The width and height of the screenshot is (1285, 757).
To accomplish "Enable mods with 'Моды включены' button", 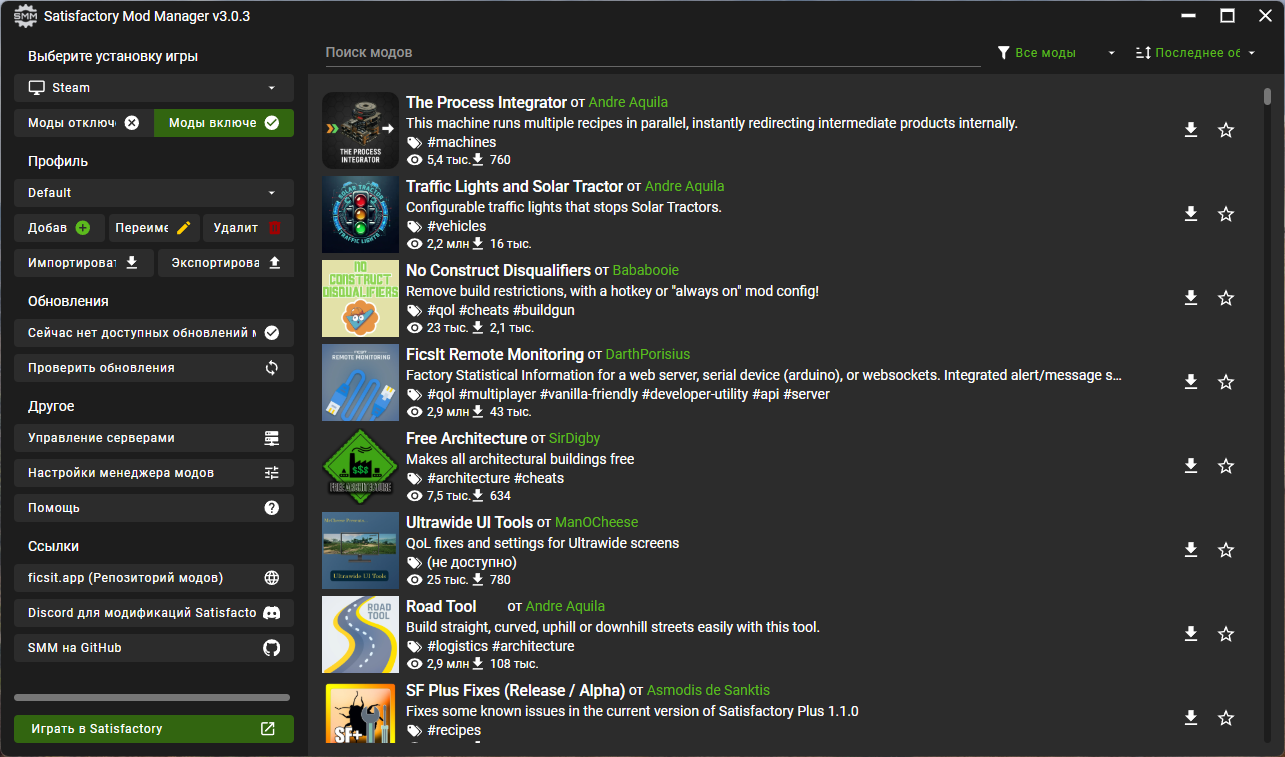I will 224,123.
